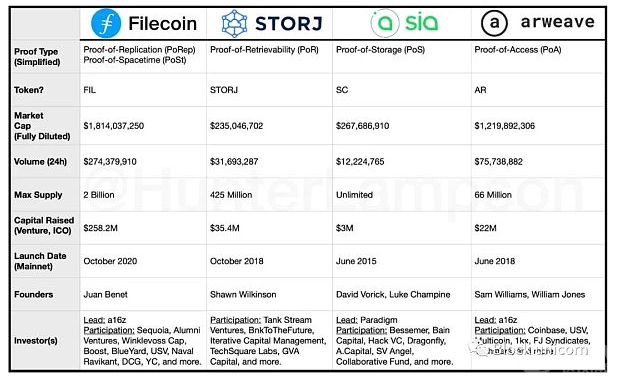Viewport: 631px width, 379px height.
Task: Click Sia max supply Unlimited cell
Action: point(354,195)
